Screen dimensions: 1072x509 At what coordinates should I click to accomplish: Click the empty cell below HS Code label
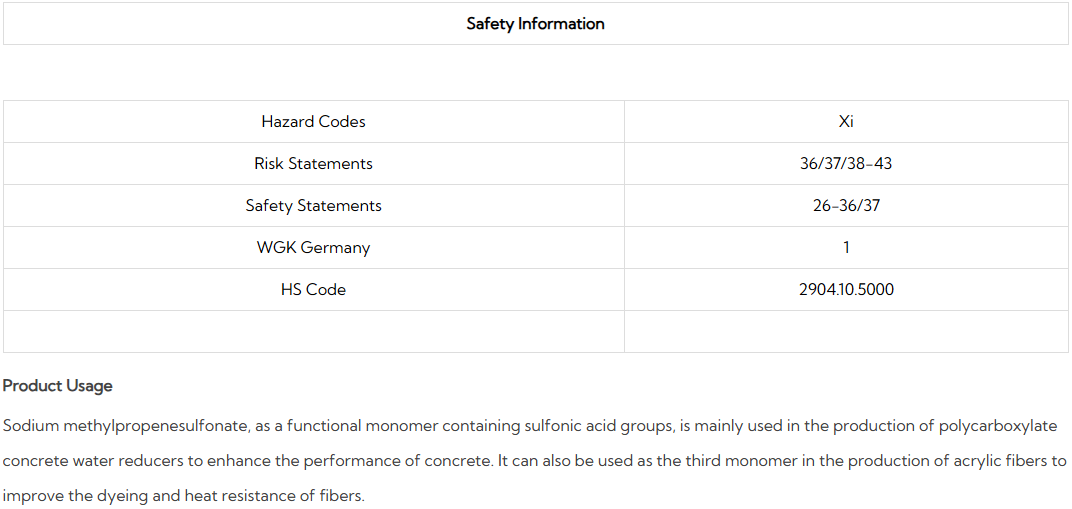point(313,331)
